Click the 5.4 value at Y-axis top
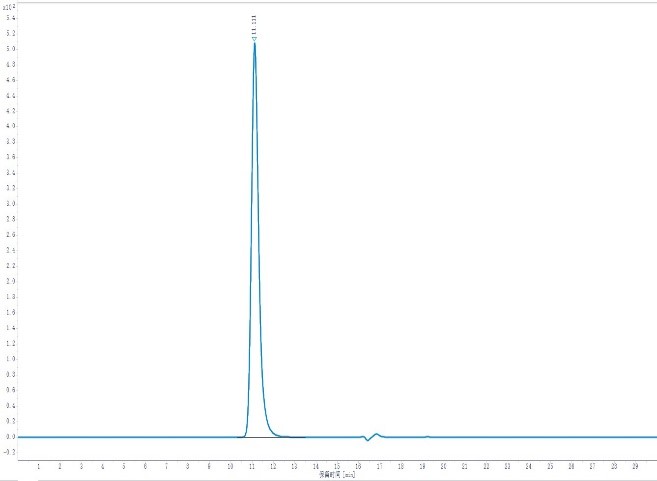 click(9, 18)
